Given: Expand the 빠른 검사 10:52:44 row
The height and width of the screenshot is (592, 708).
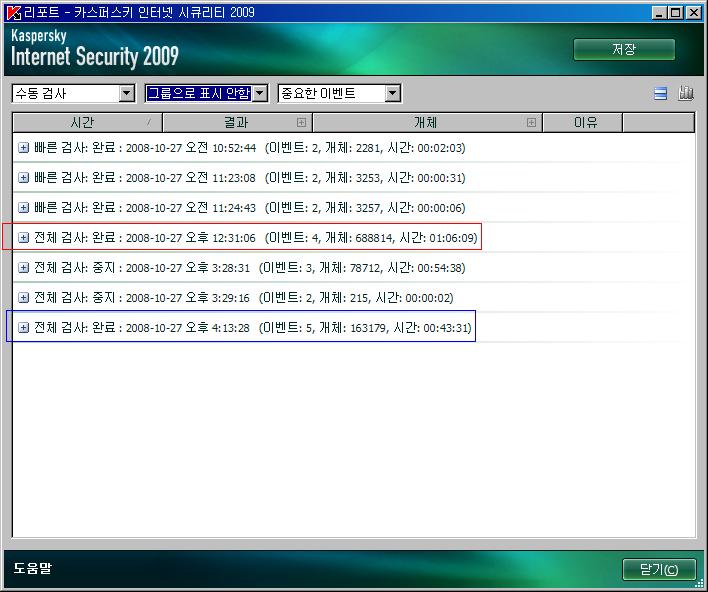Looking at the screenshot, I should point(23,148).
